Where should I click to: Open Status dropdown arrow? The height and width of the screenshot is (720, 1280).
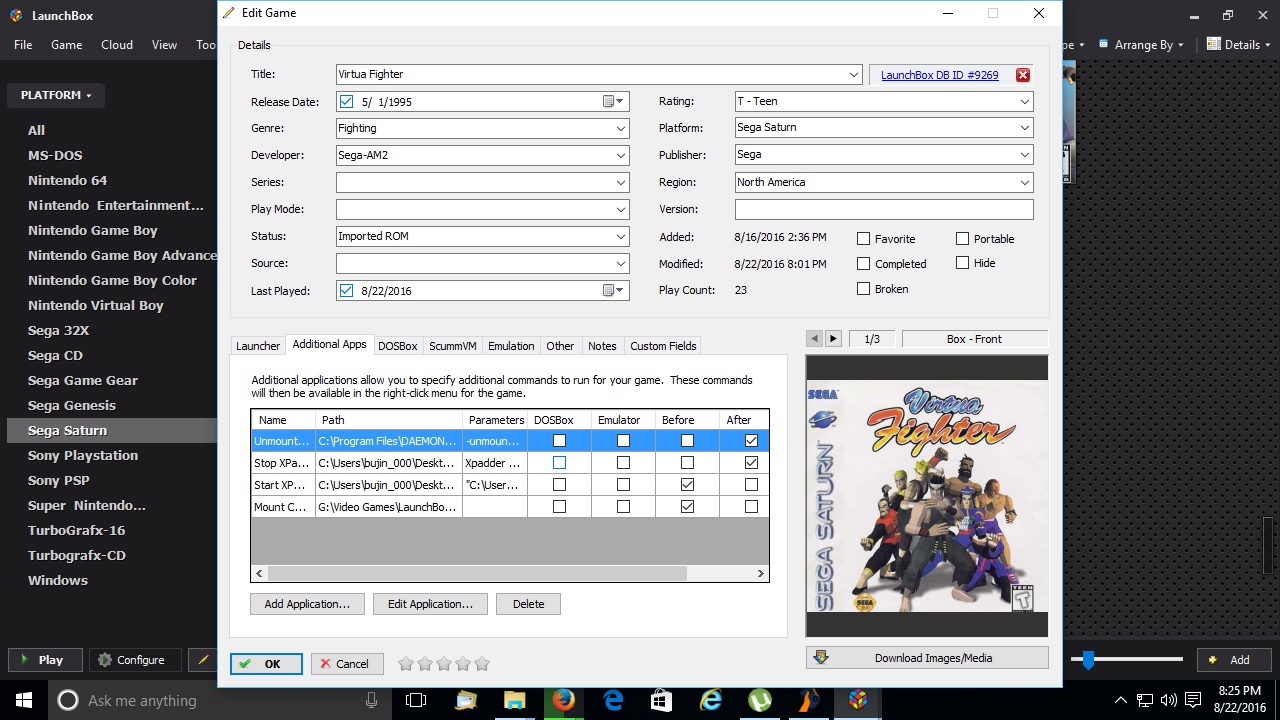(x=621, y=236)
